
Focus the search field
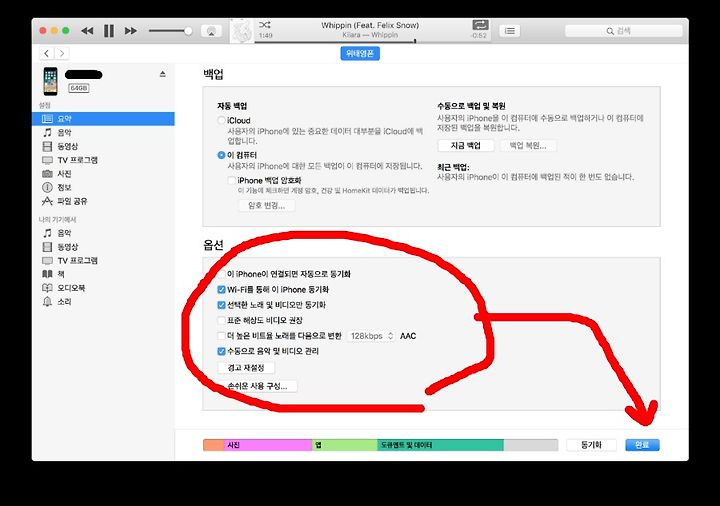624,31
